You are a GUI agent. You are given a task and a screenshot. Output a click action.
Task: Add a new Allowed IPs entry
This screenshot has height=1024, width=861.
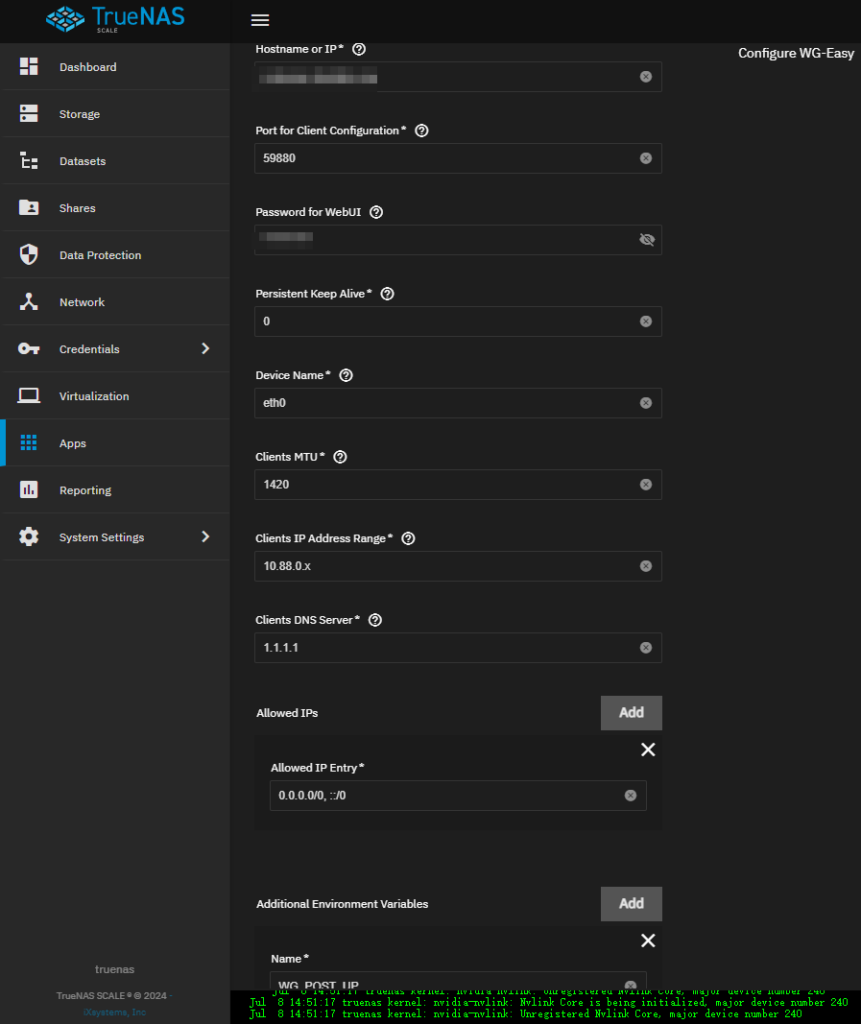coord(631,712)
